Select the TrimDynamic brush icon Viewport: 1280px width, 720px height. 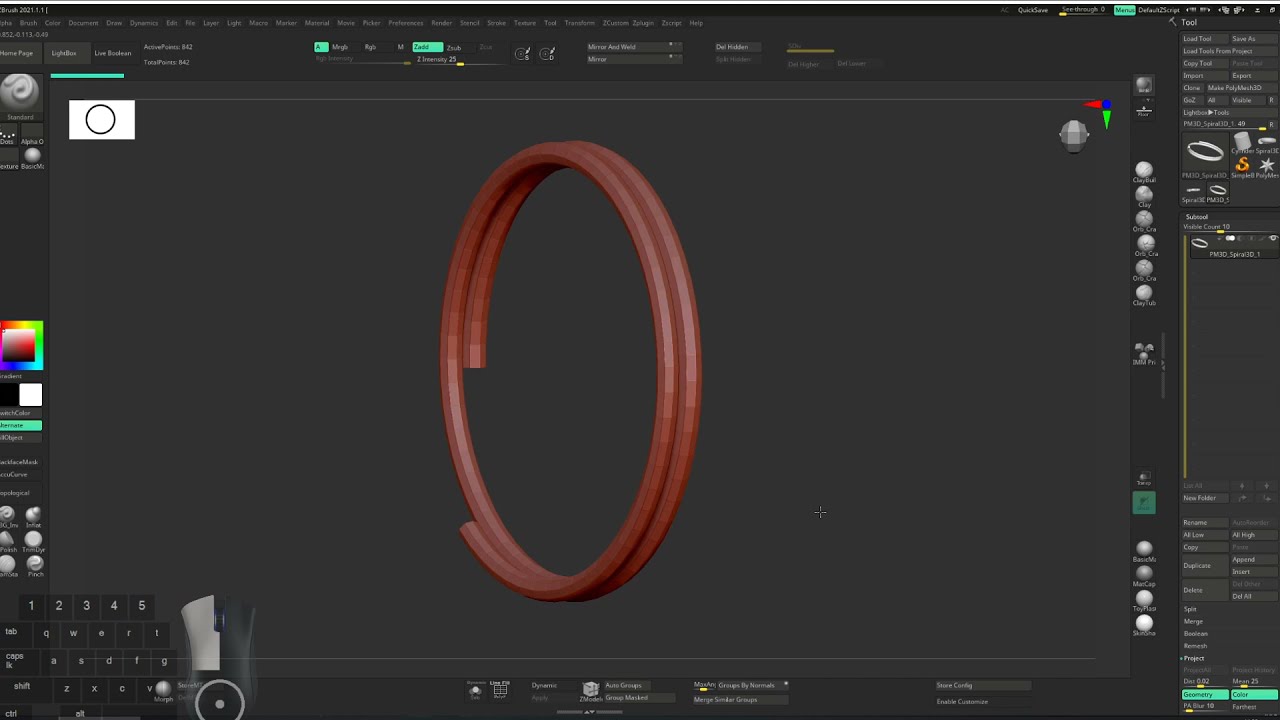tap(33, 541)
